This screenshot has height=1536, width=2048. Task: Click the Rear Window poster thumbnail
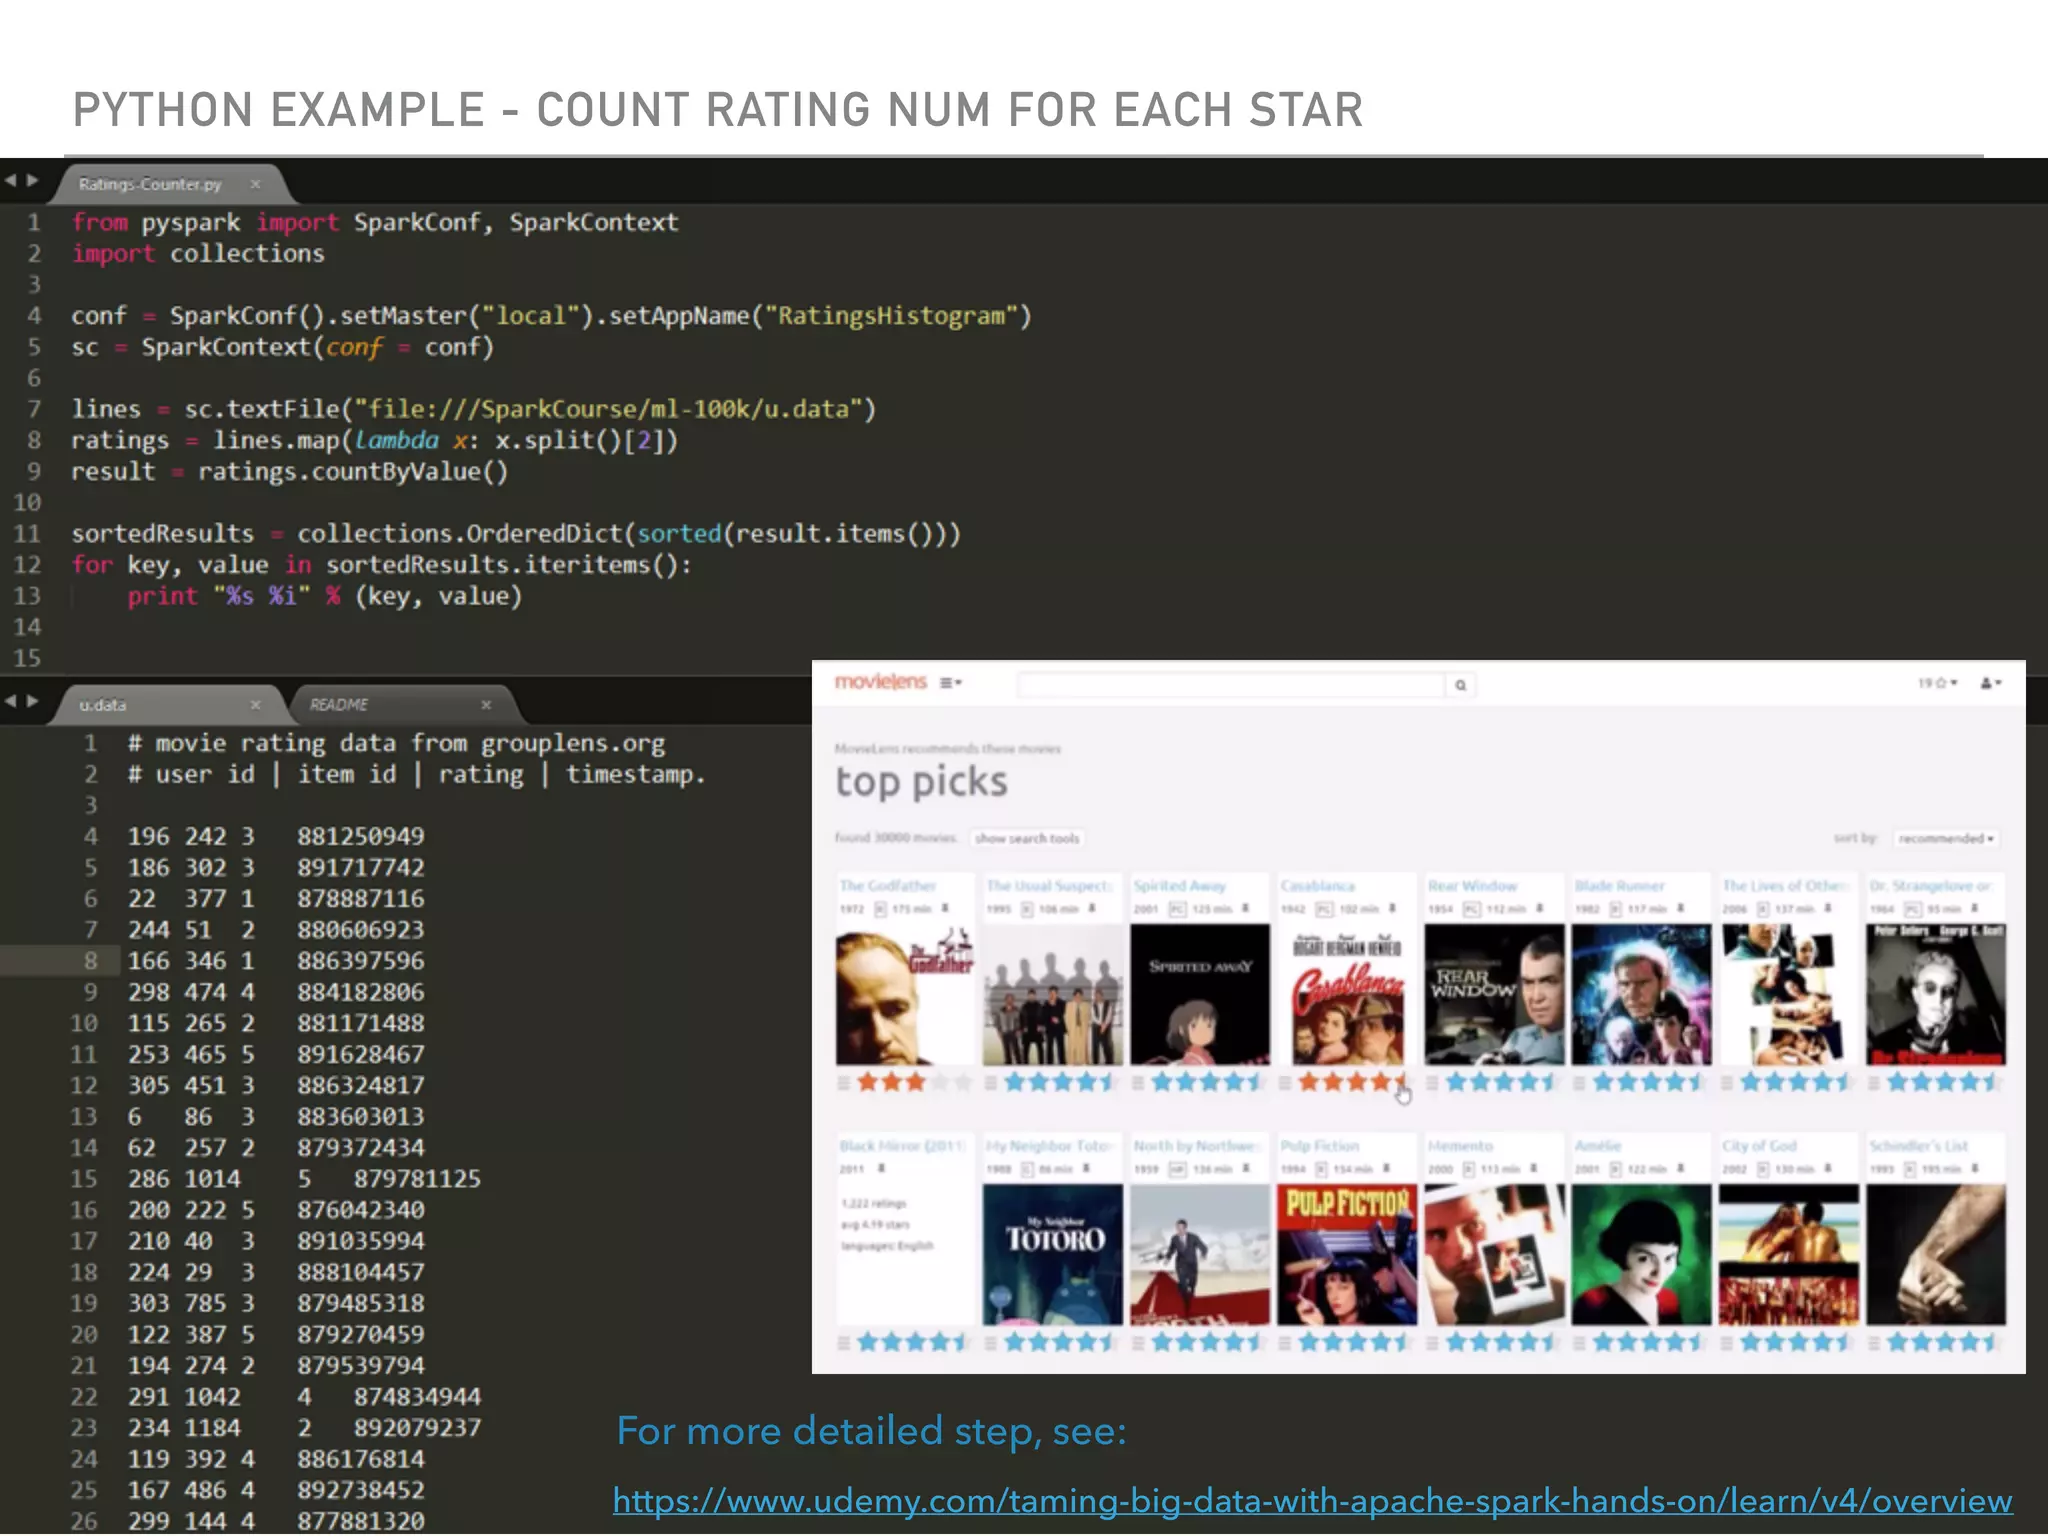pos(1494,995)
